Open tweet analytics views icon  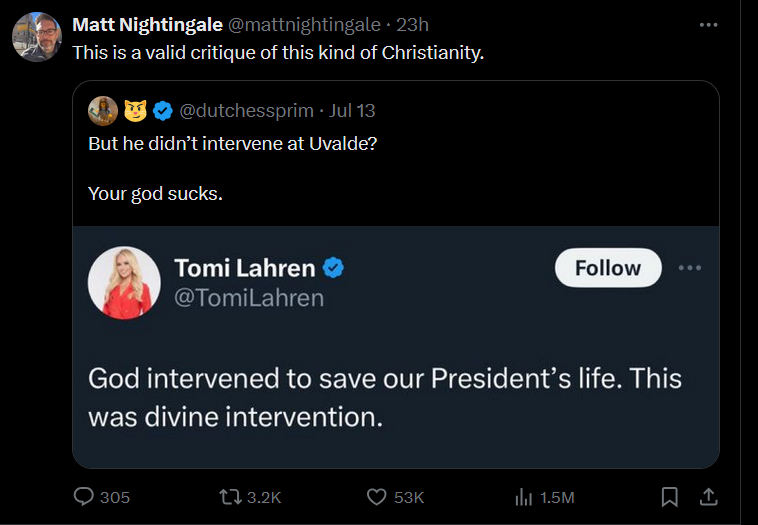(x=522, y=497)
